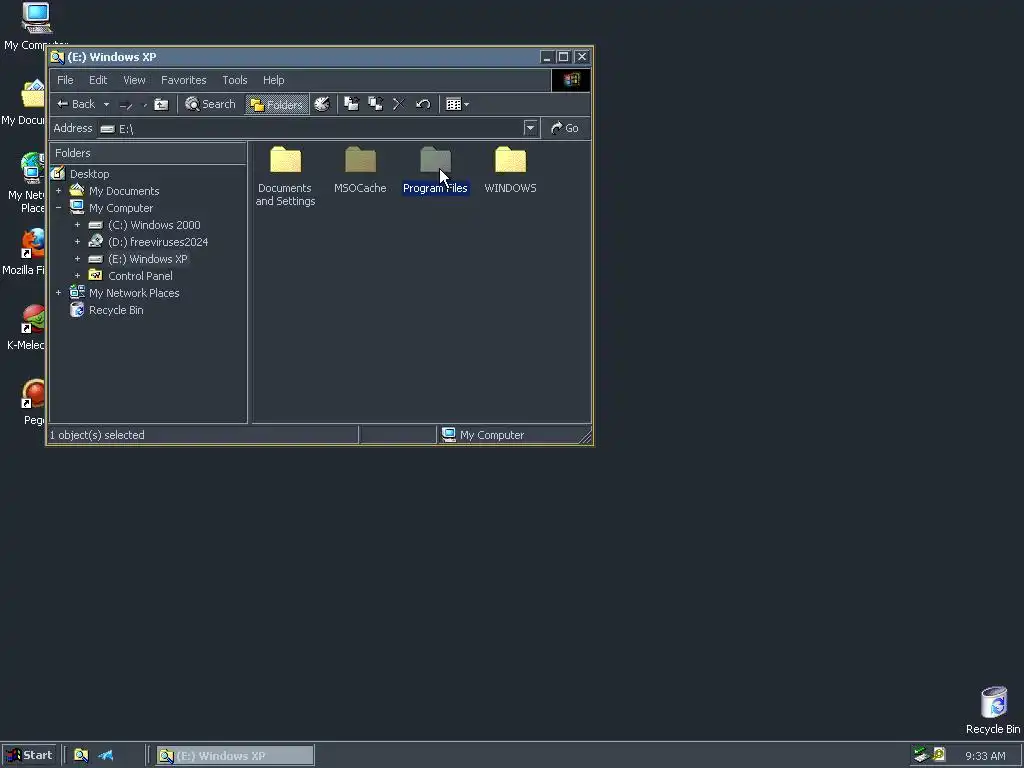Screen dimensions: 1024x768
Task: Click the window resize grip corner
Action: [x=585, y=436]
